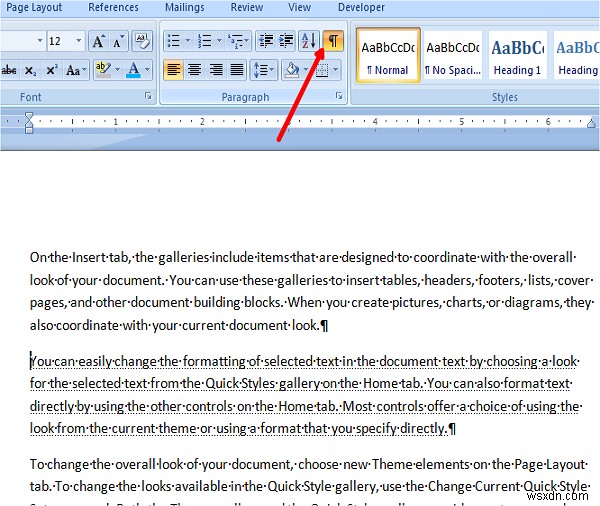The image size is (600, 506).
Task: Apply the Normal style
Action: (x=388, y=55)
